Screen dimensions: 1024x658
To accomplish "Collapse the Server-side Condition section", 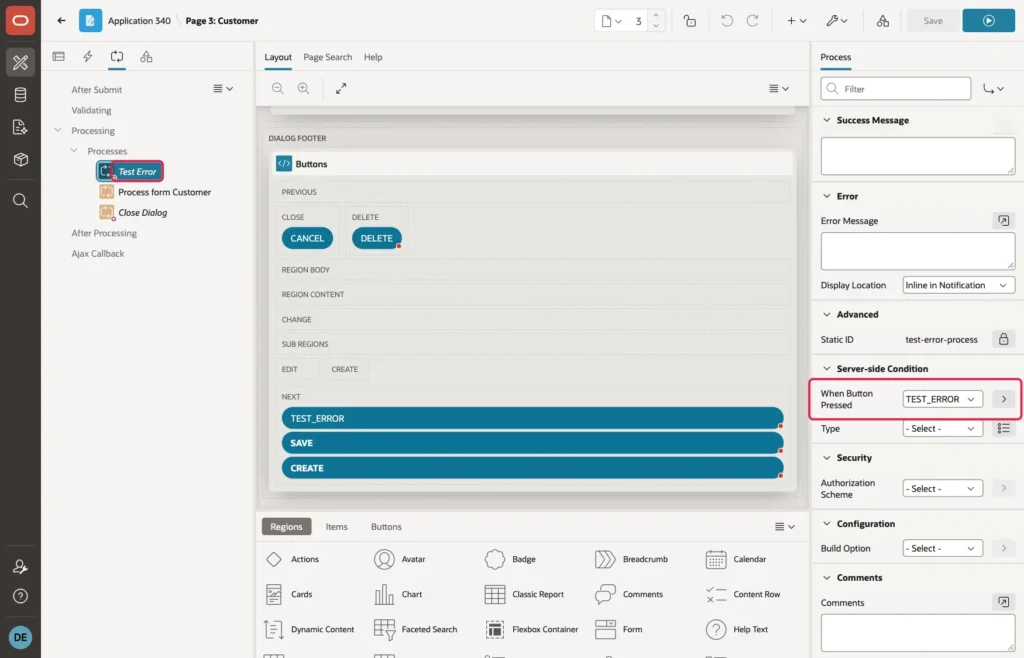I will coord(827,369).
